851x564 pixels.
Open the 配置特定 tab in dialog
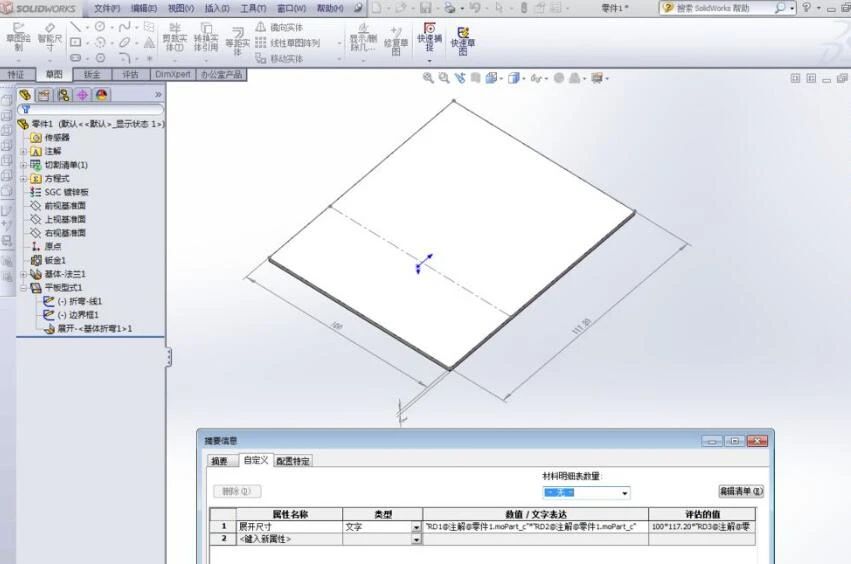293,461
